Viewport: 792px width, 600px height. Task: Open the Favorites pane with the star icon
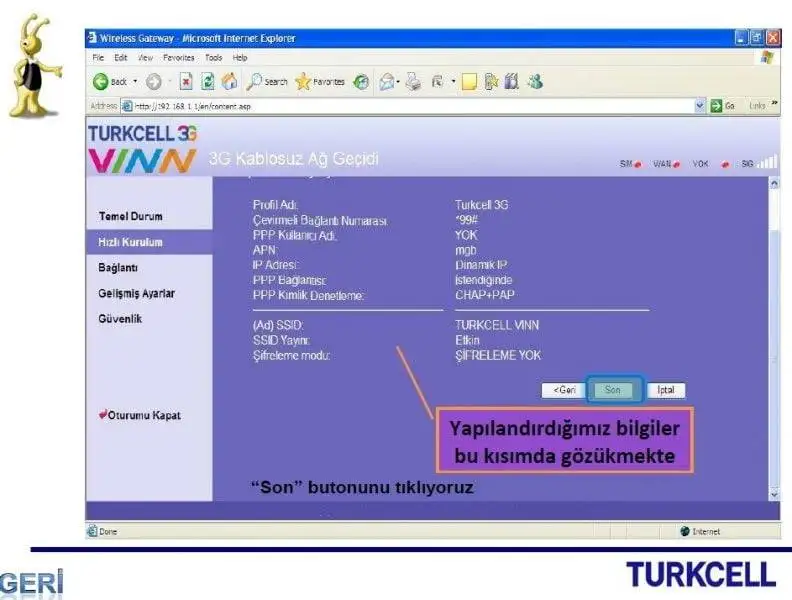pos(303,81)
